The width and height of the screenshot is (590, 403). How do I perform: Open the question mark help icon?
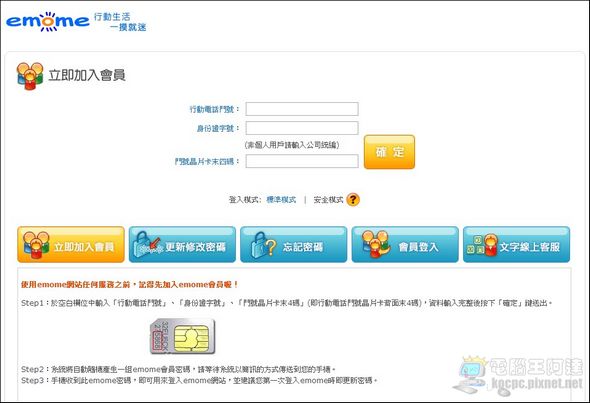(353, 199)
